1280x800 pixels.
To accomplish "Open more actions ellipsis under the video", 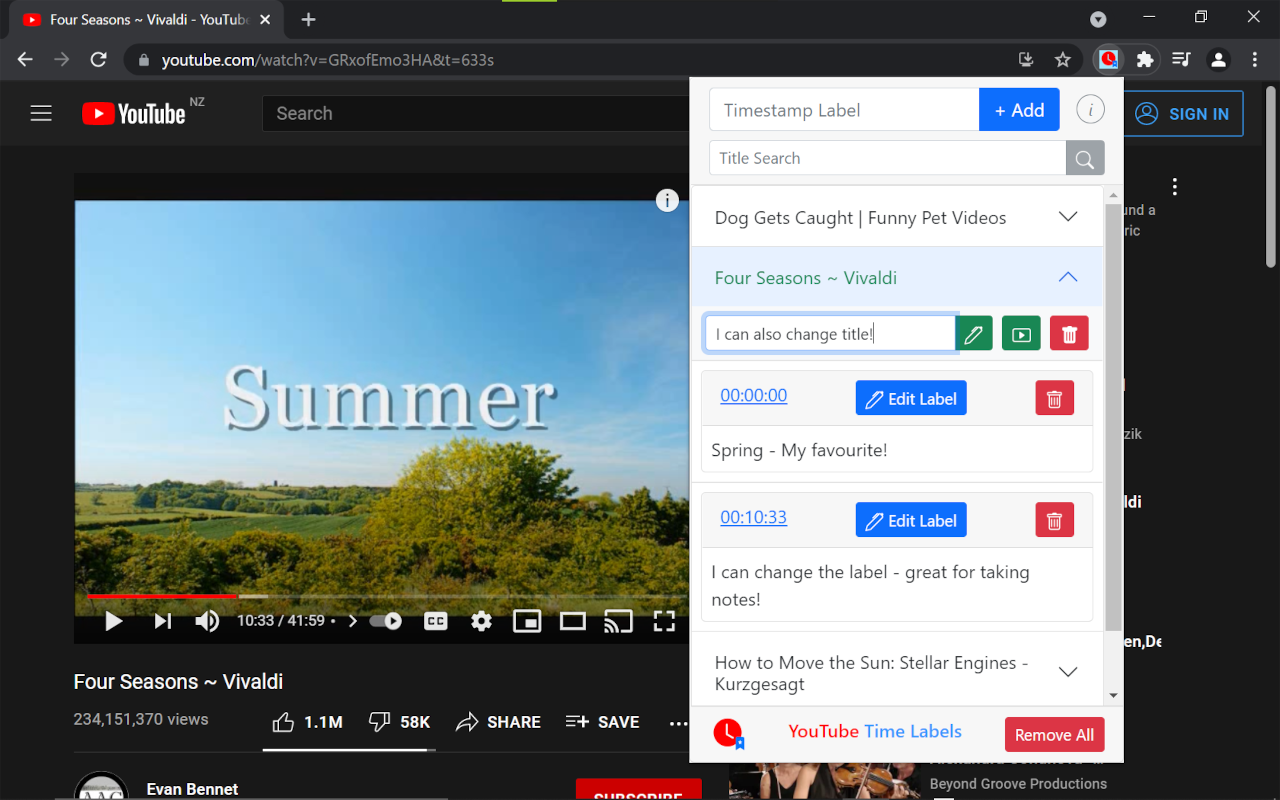I will coord(679,722).
